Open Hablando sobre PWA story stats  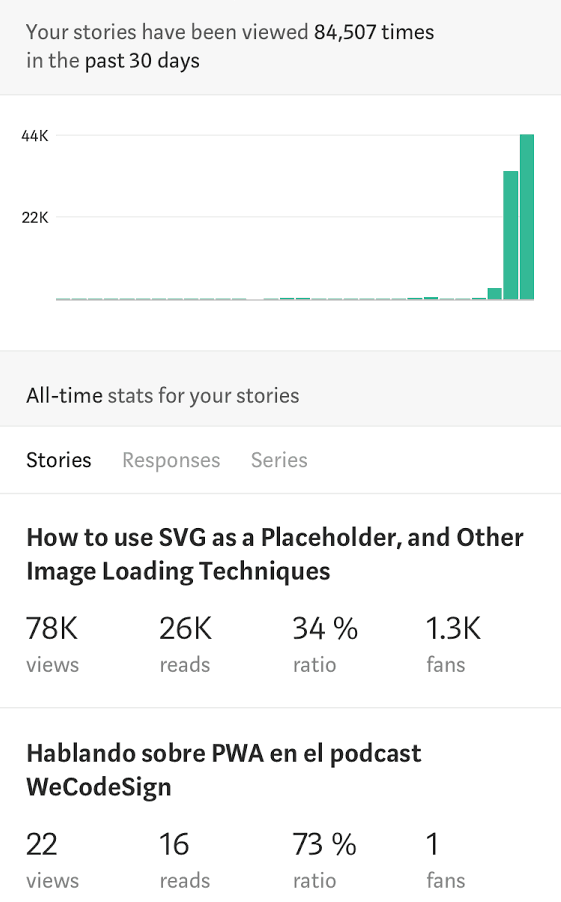tap(224, 770)
